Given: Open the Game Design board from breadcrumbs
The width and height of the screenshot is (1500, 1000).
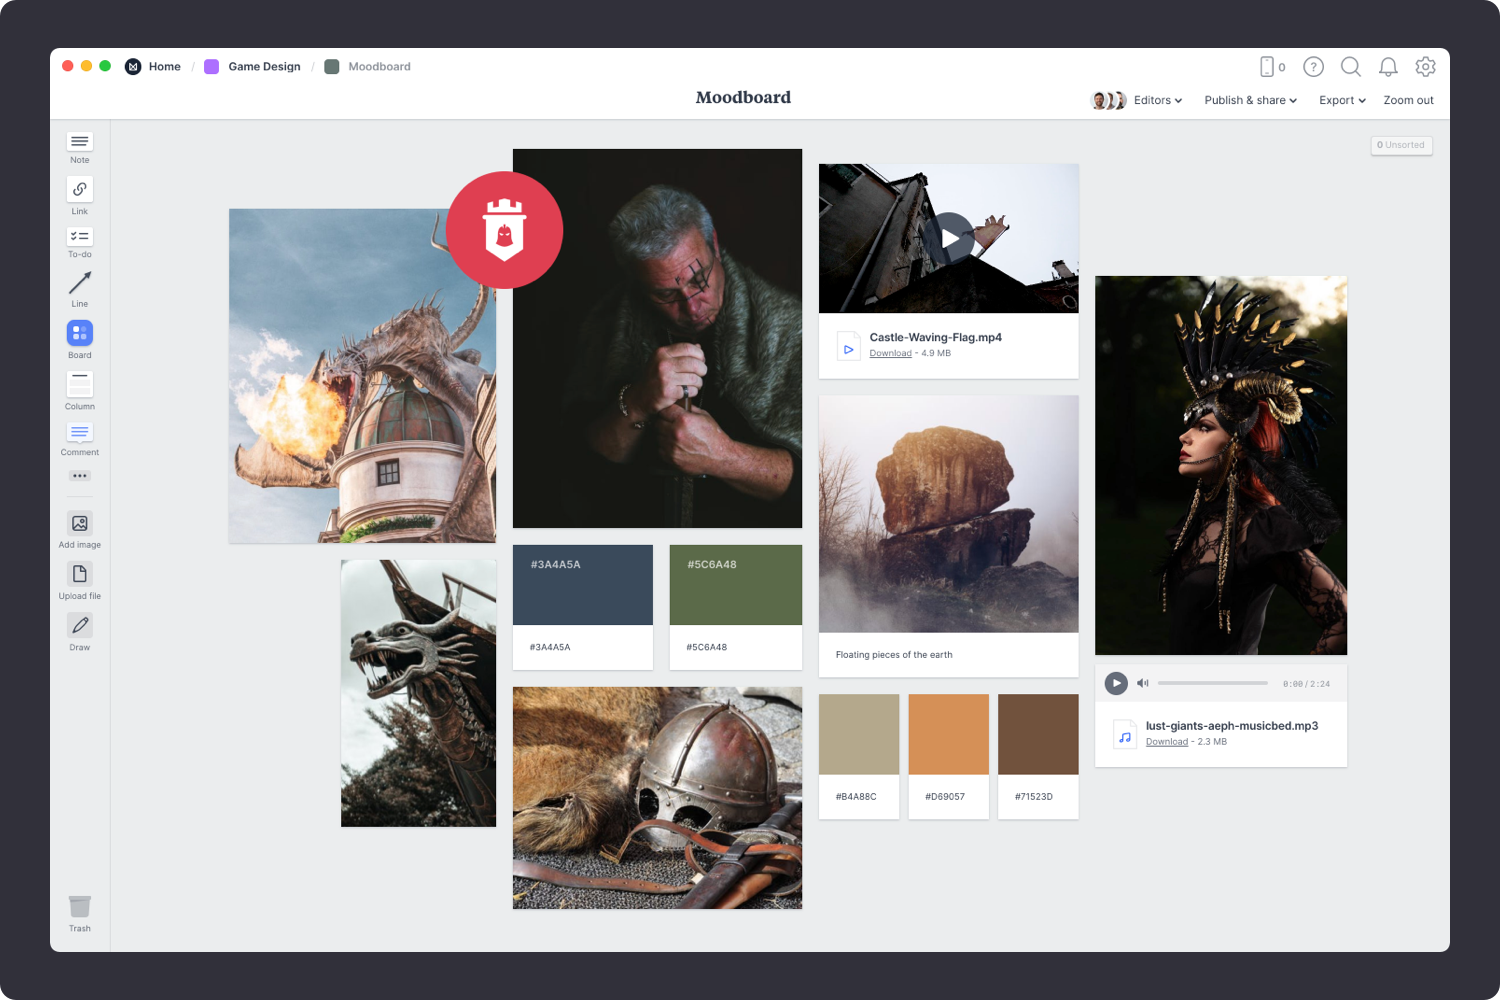Looking at the screenshot, I should [x=264, y=66].
